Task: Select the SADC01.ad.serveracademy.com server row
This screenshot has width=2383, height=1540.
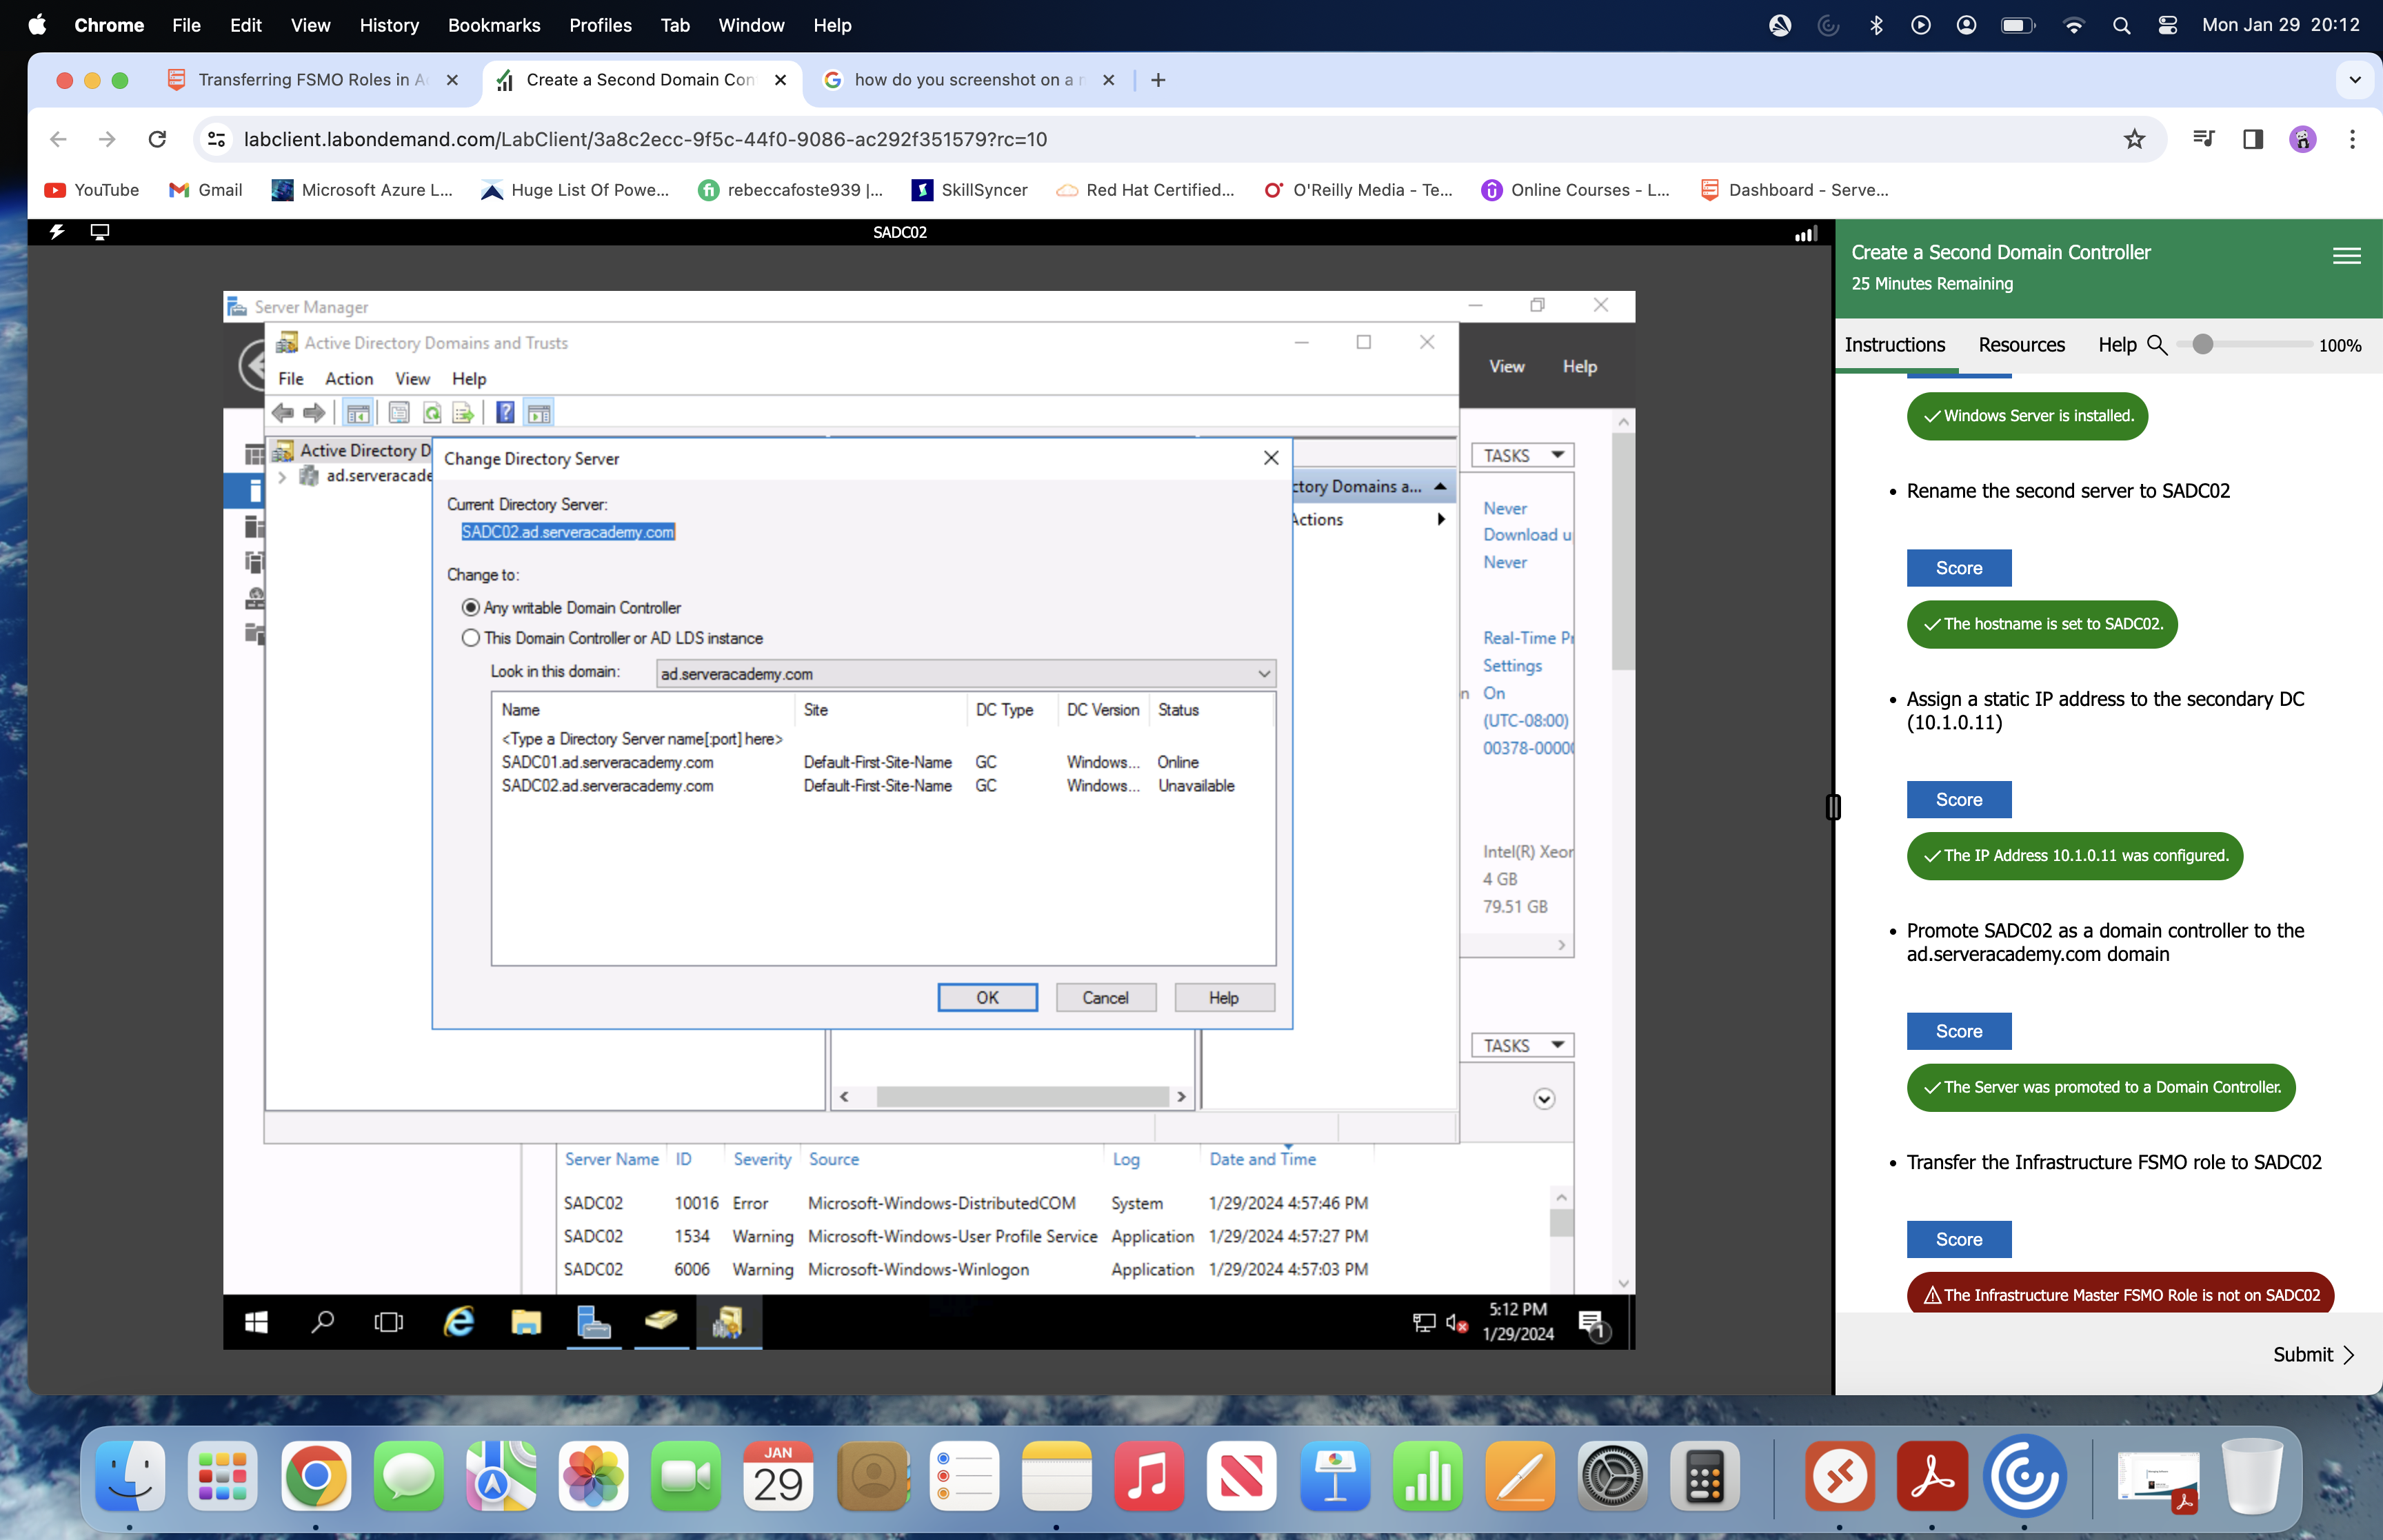Action: 608,762
